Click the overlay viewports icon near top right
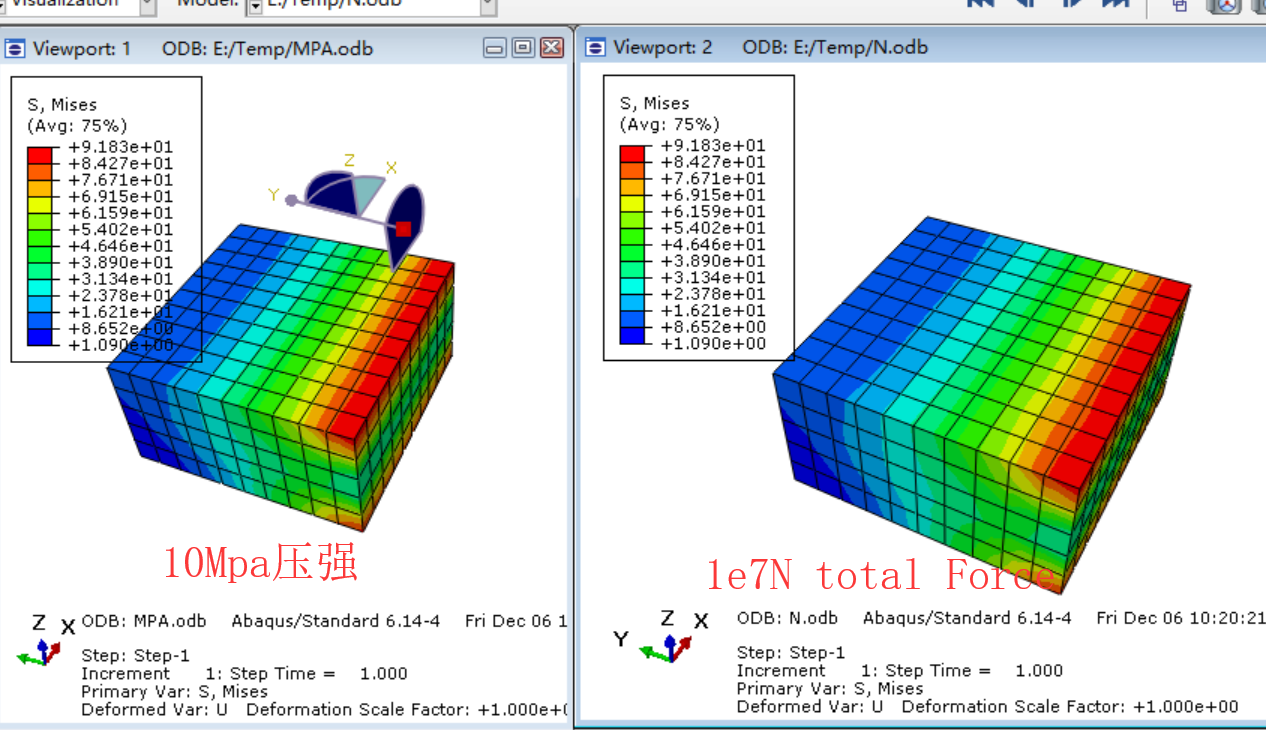The image size is (1266, 730). (x=1179, y=7)
